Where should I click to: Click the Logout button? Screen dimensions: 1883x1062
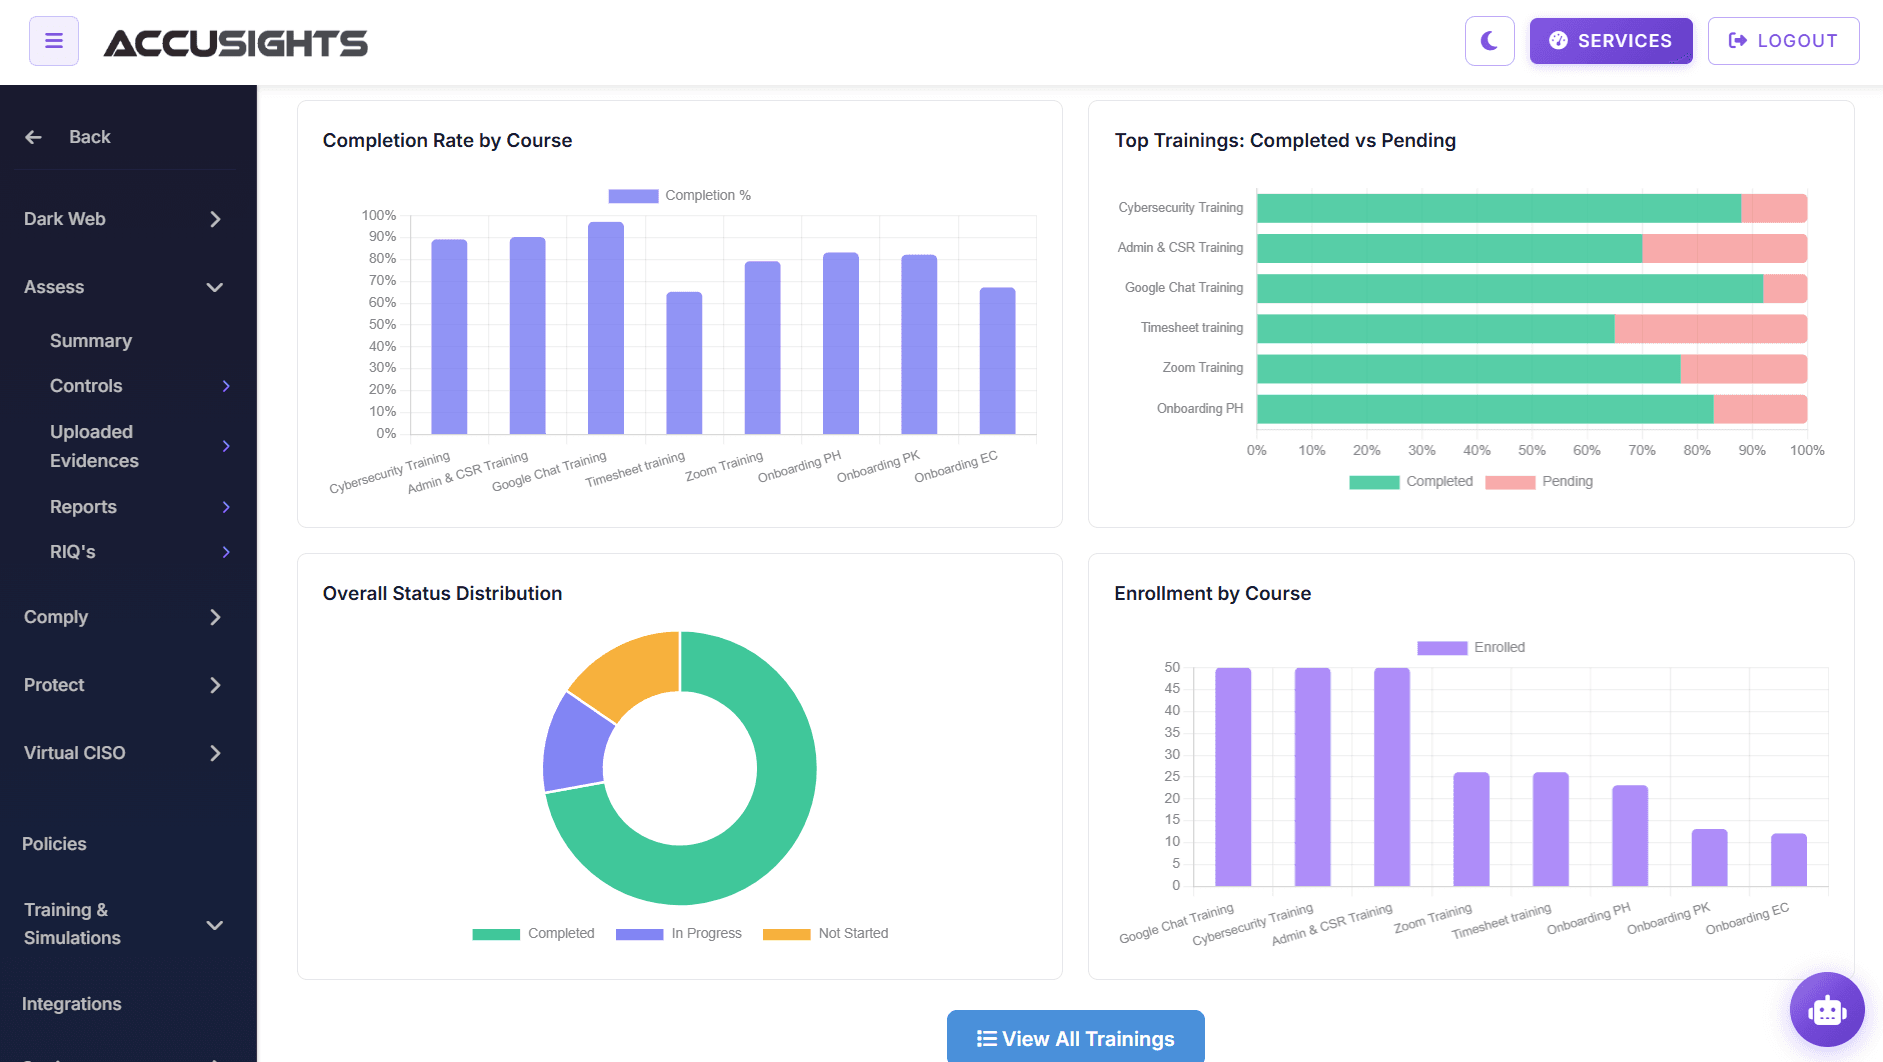click(1783, 41)
